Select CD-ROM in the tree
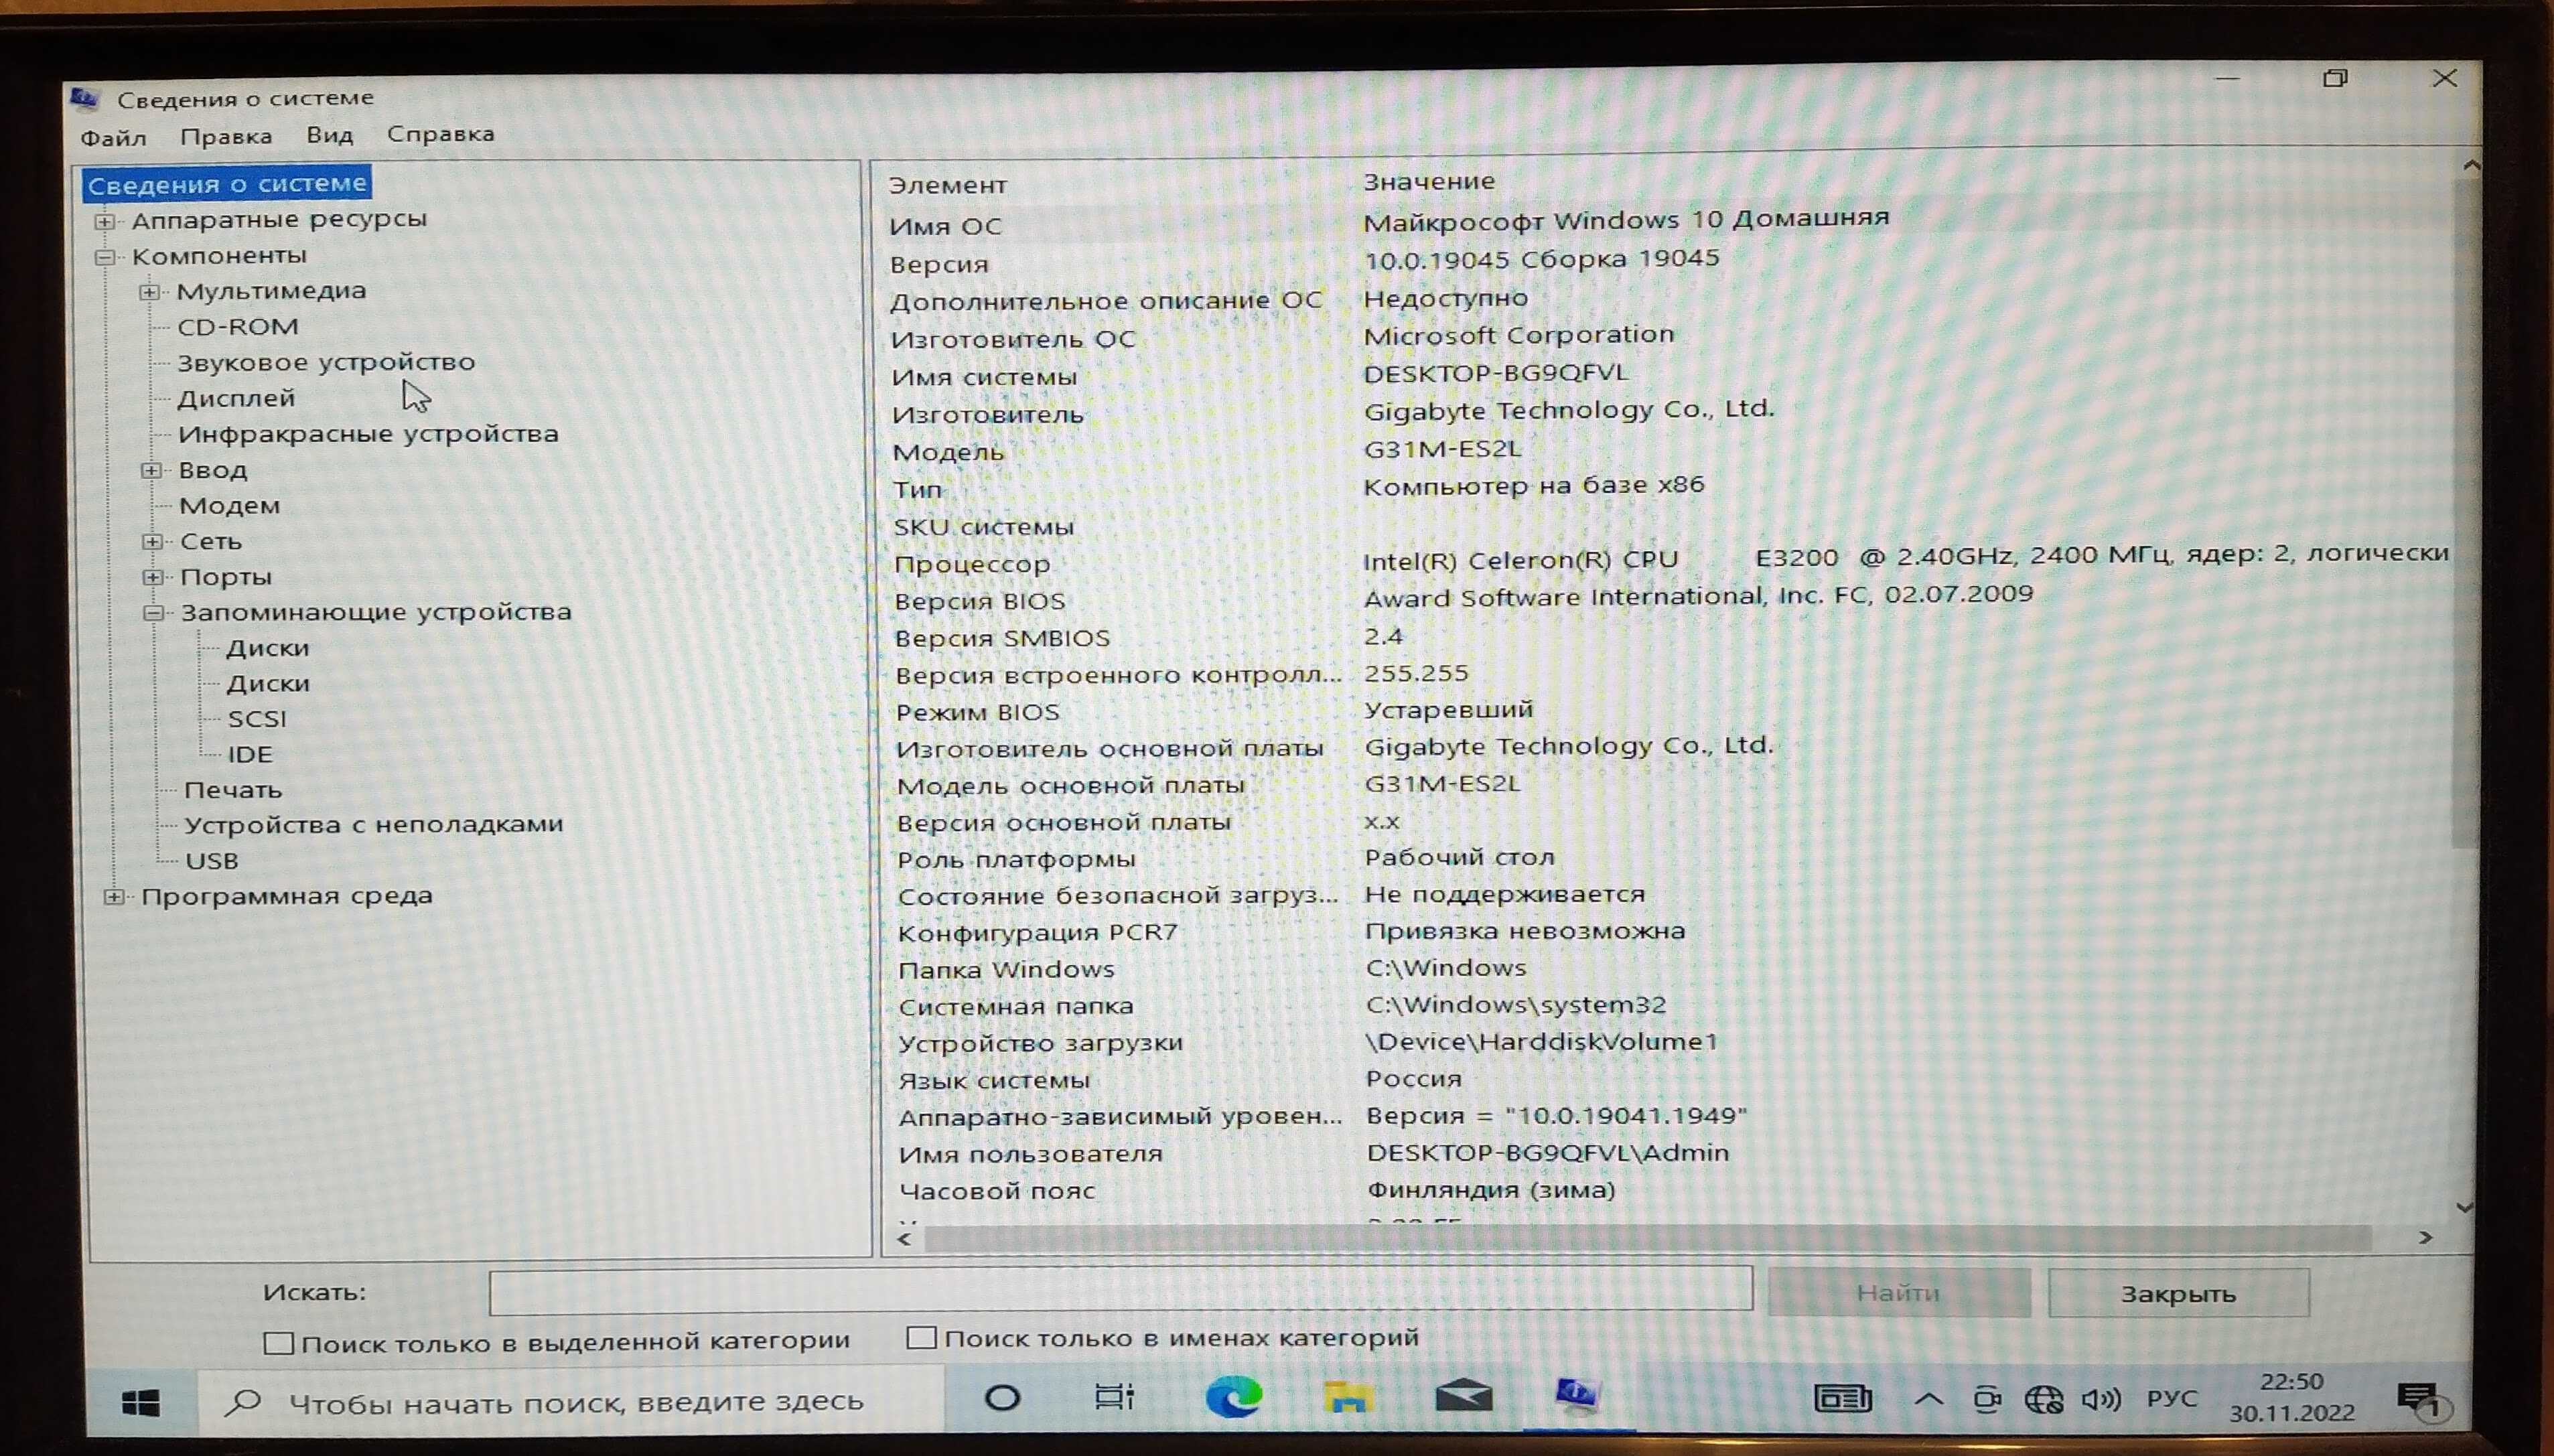This screenshot has width=2554, height=1456. coord(238,327)
